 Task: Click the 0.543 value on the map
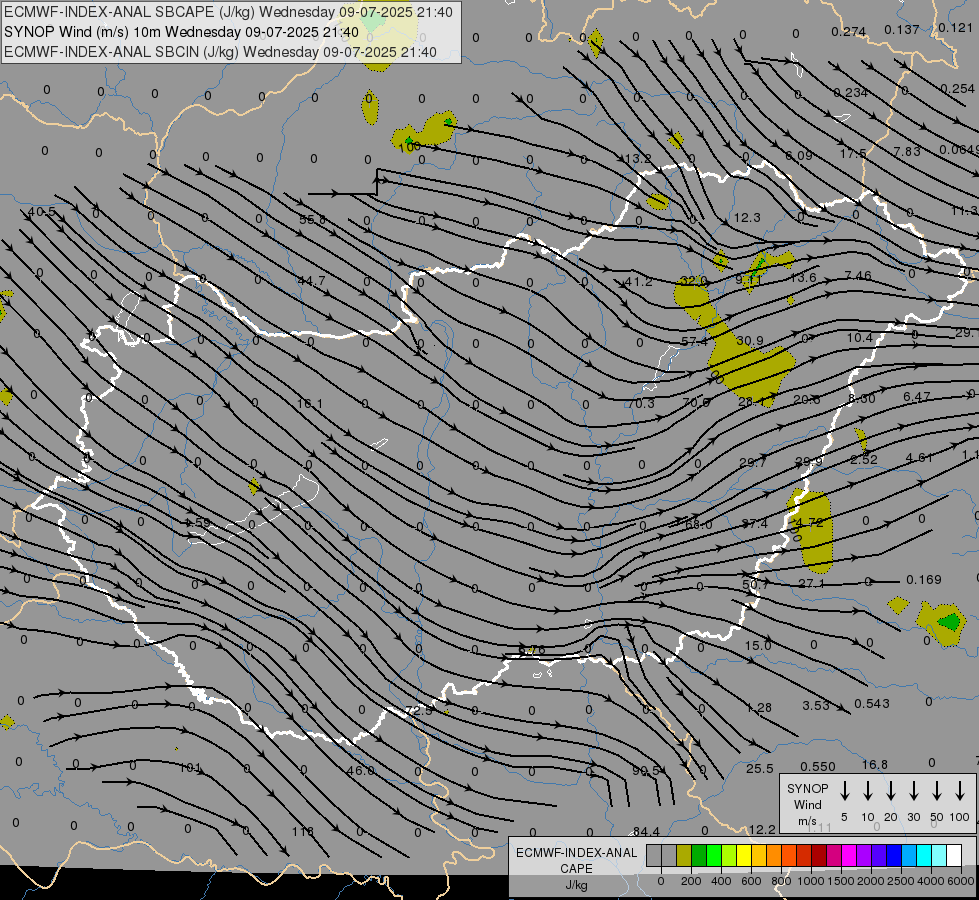[x=872, y=704]
